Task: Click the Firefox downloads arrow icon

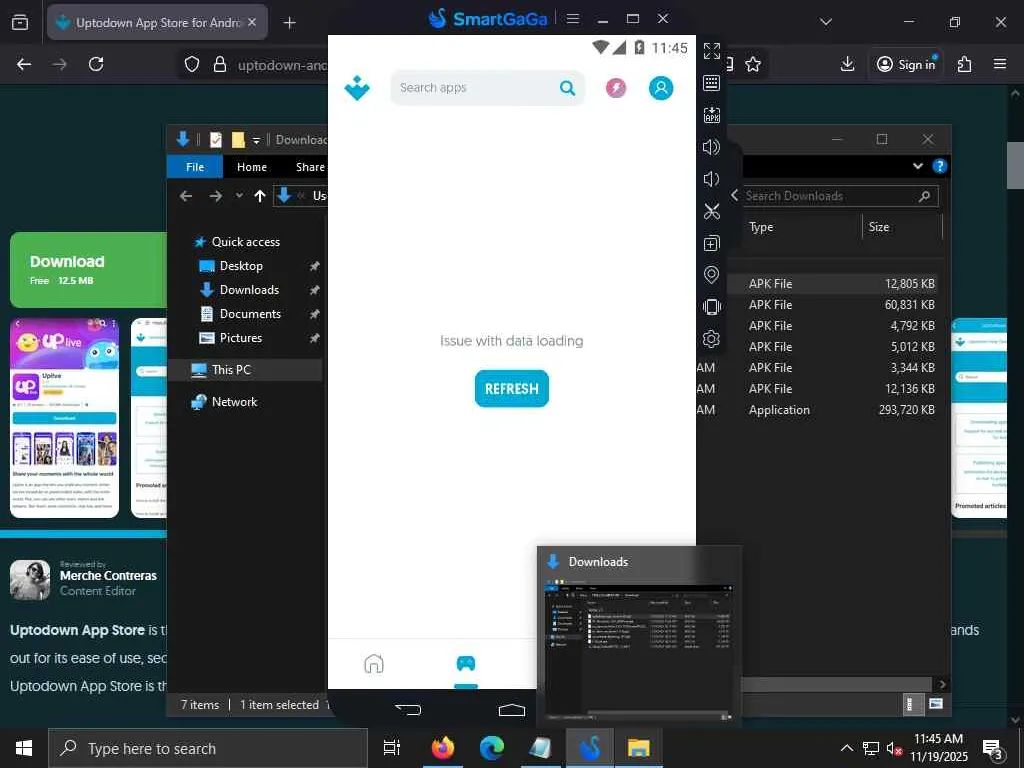Action: tap(847, 64)
